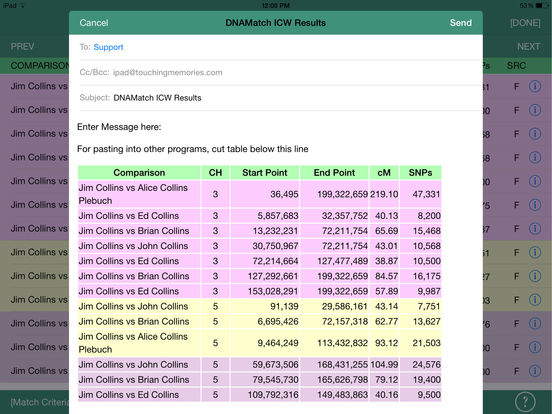
Task: Go to NEXT results page
Action: pyautogui.click(x=528, y=46)
